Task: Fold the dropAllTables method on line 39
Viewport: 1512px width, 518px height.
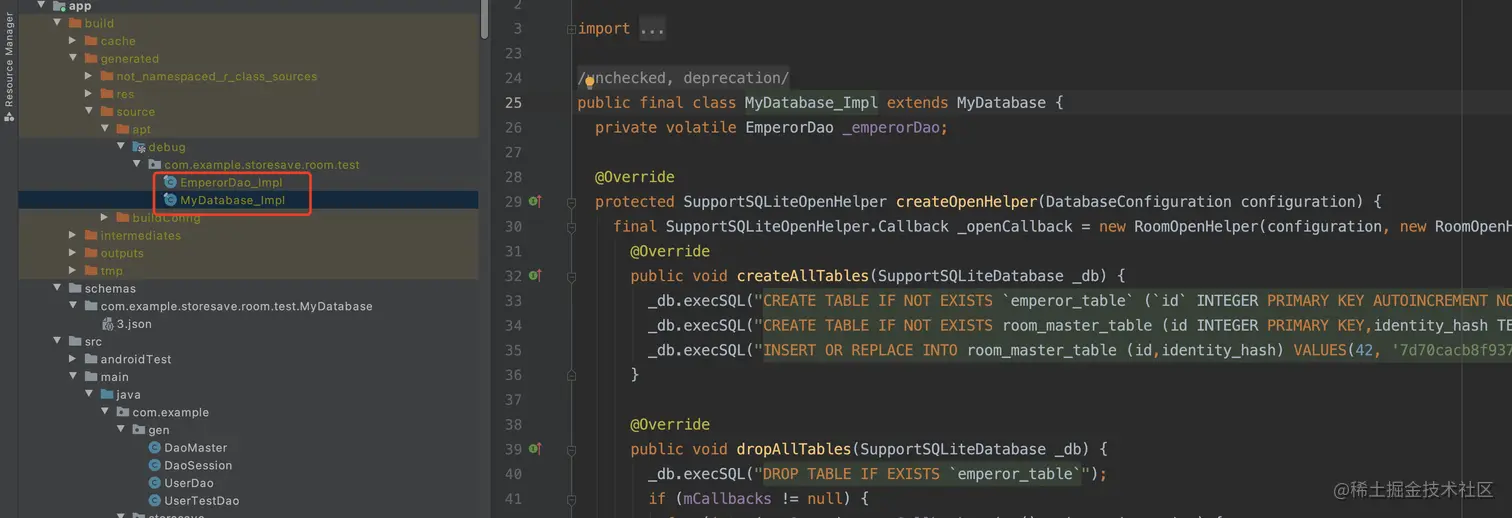Action: point(570,449)
